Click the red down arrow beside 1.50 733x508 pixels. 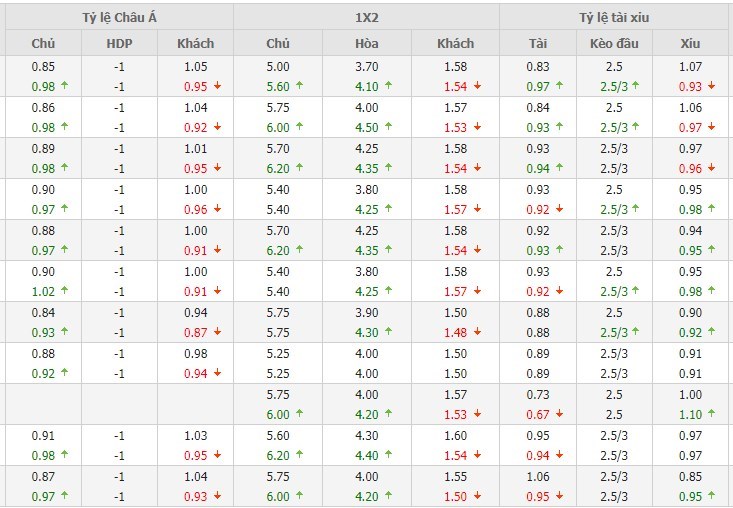(478, 497)
